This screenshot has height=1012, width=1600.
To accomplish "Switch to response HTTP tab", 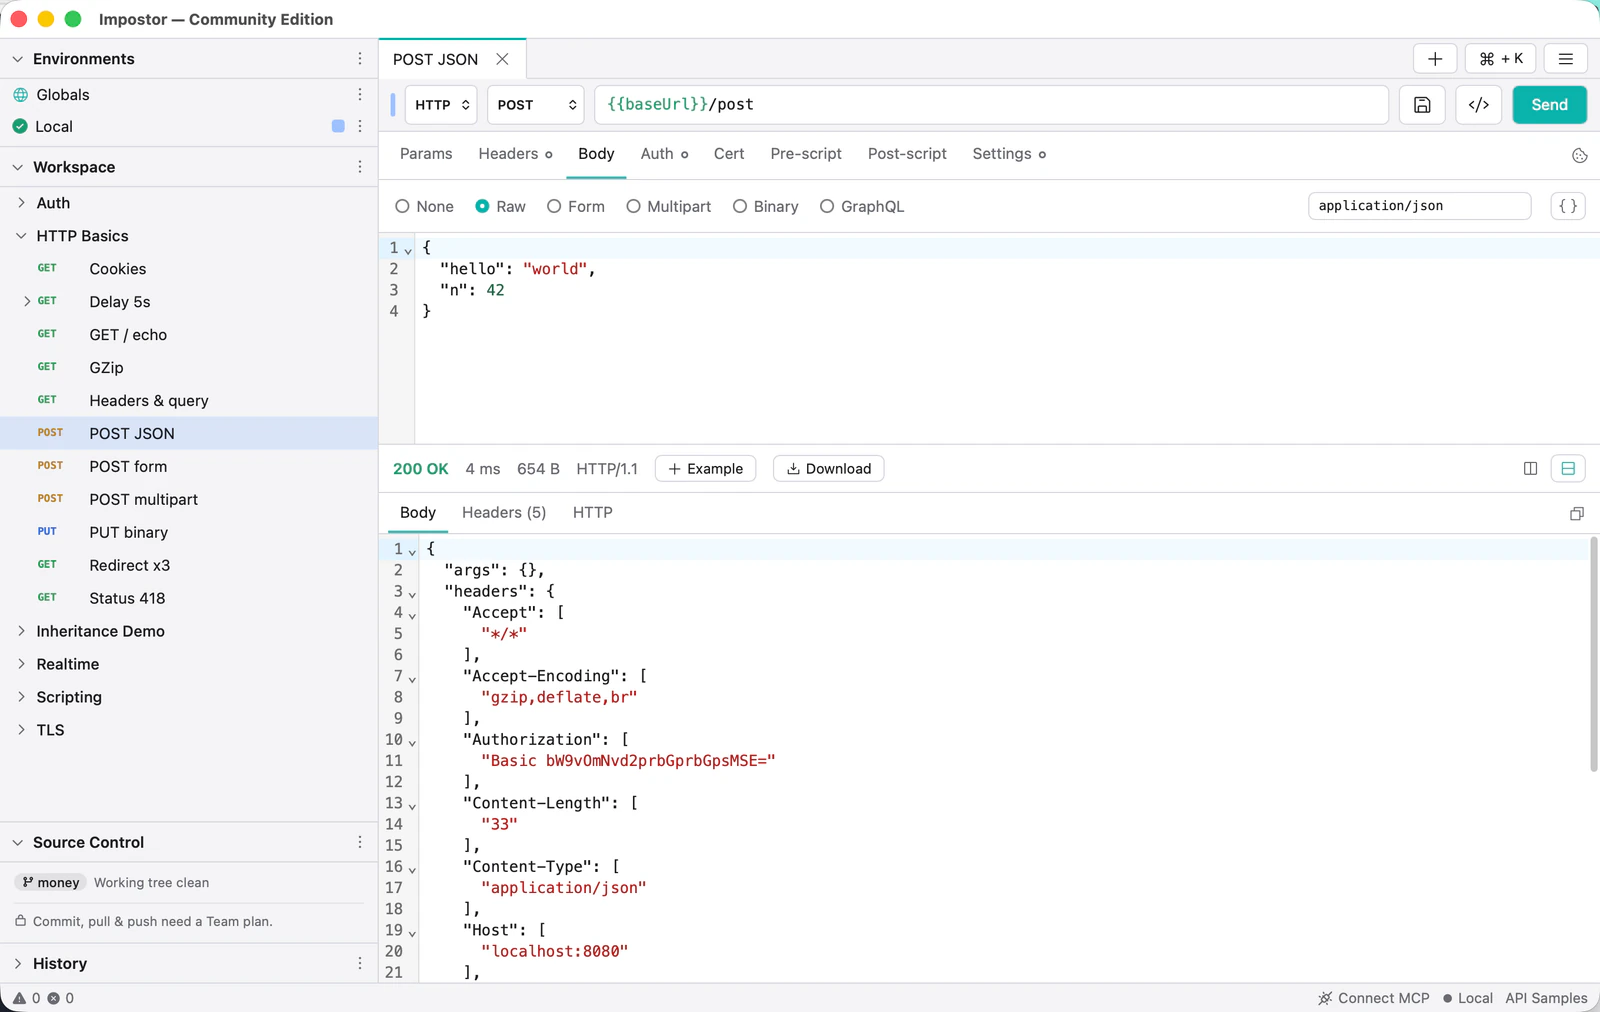I will (593, 513).
